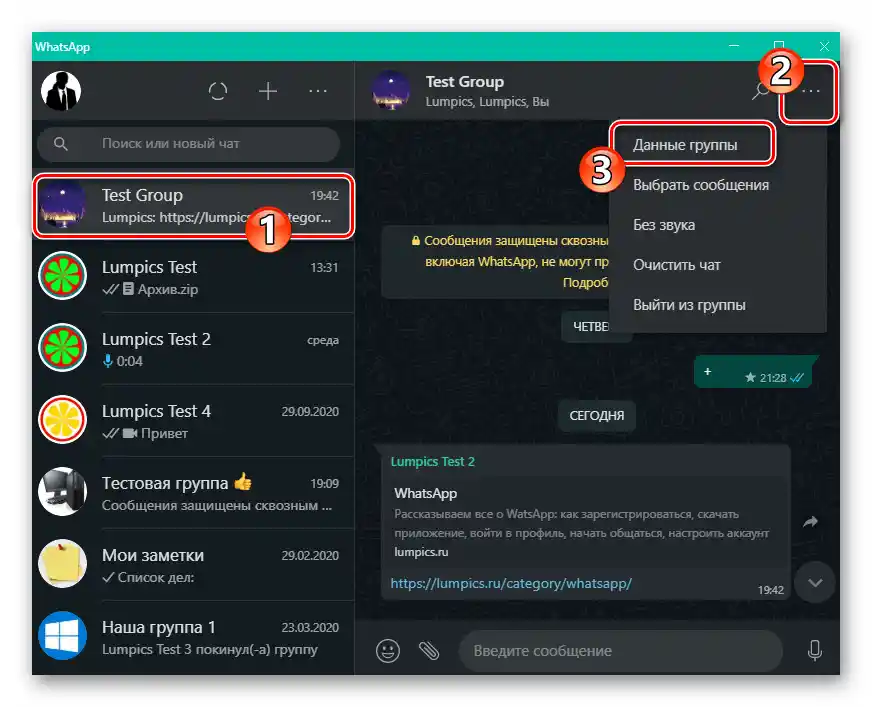
Task: Minimize the WhatsApp window
Action: point(734,46)
